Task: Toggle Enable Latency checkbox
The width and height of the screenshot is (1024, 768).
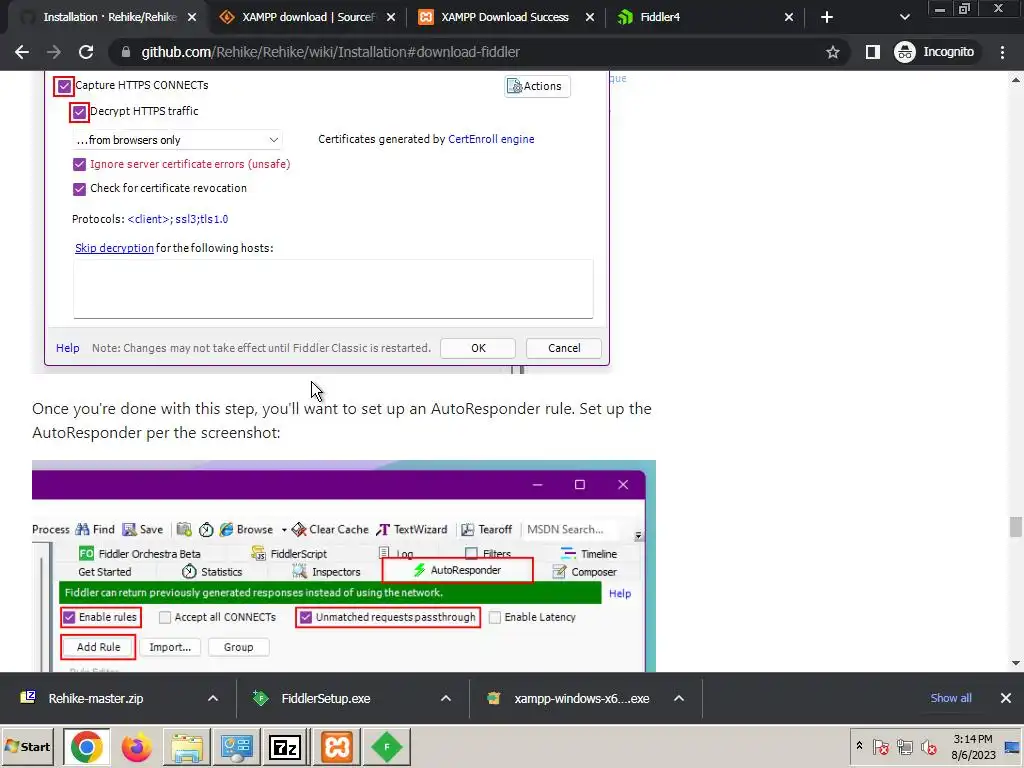Action: pyautogui.click(x=495, y=617)
